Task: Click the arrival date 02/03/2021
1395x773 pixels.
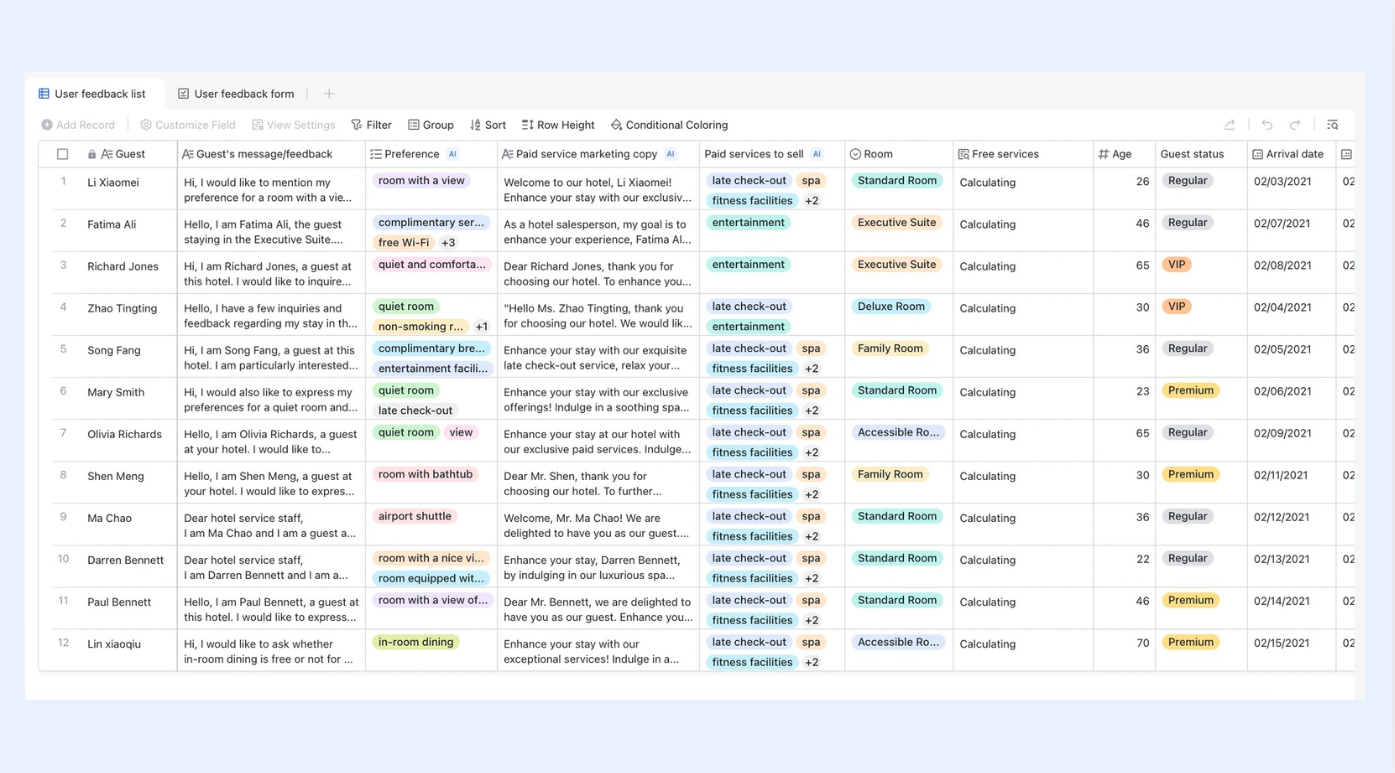Action: pos(1282,182)
